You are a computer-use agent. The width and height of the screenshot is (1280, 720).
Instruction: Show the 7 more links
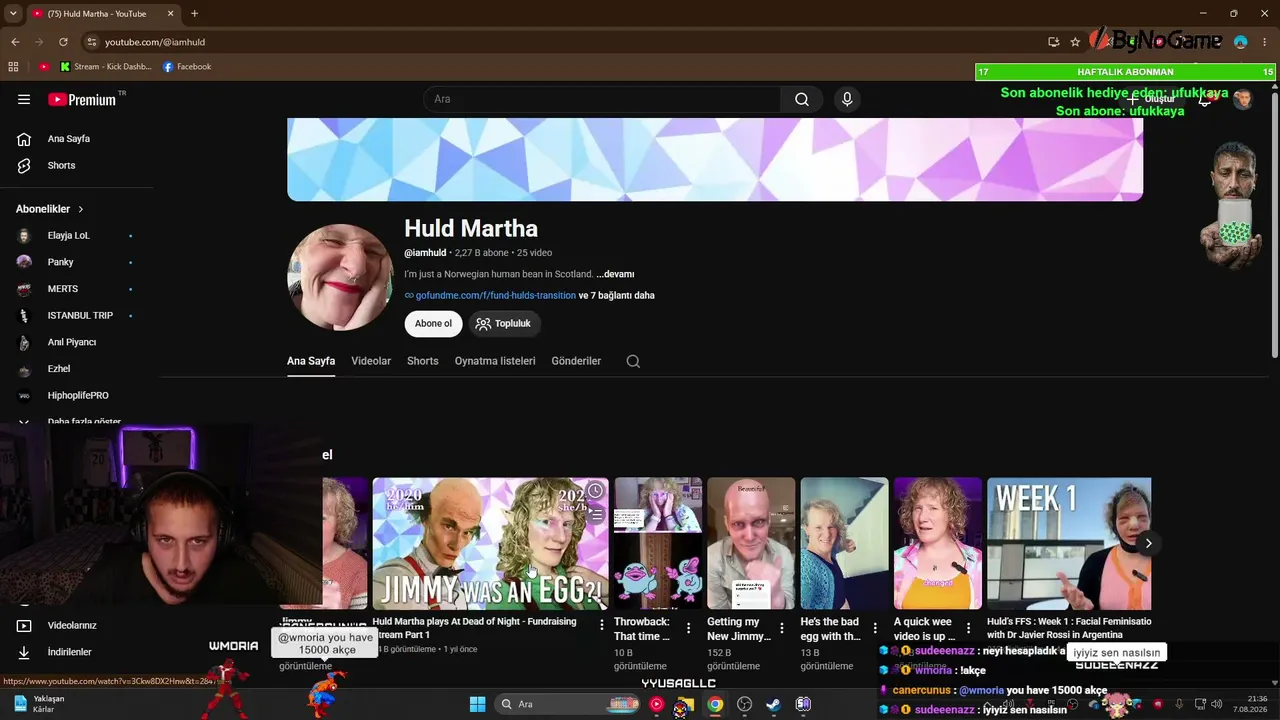point(617,296)
